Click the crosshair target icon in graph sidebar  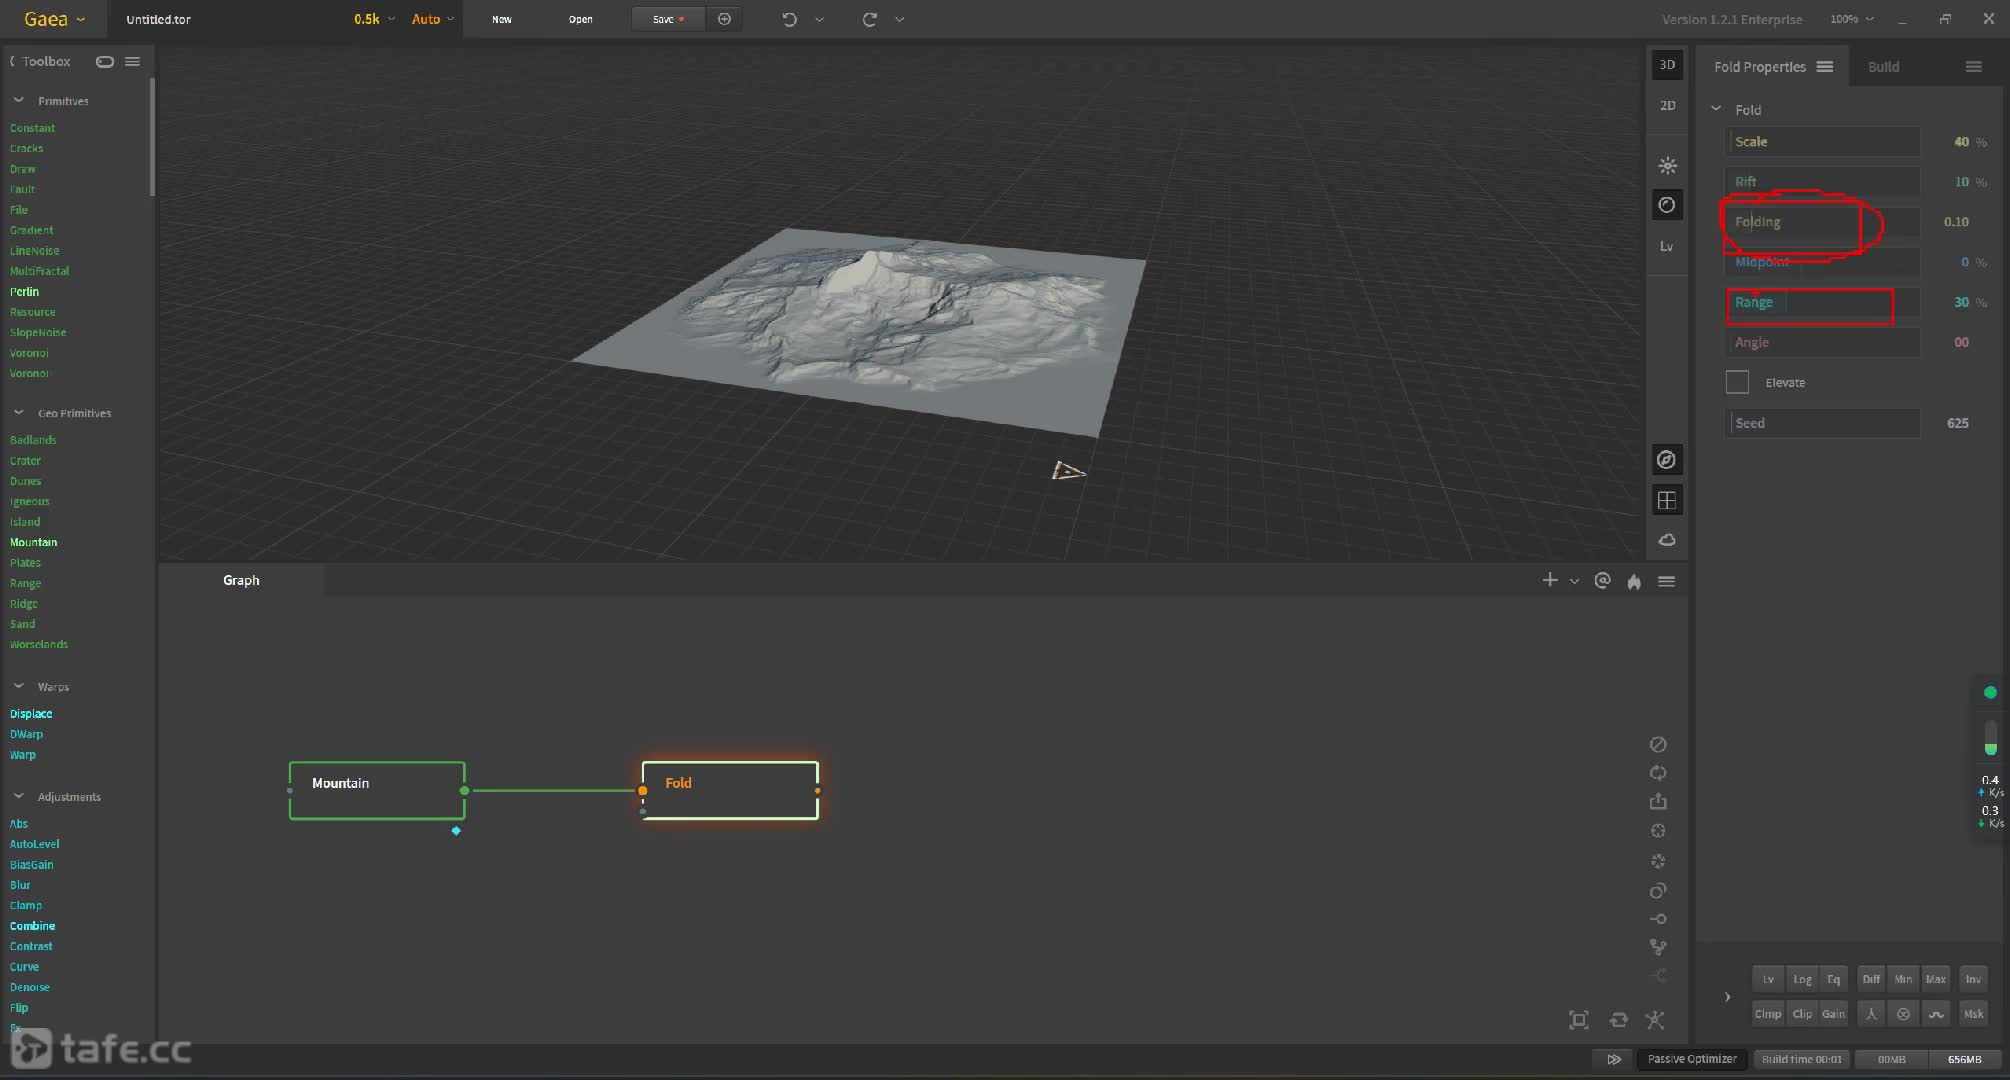(1658, 831)
